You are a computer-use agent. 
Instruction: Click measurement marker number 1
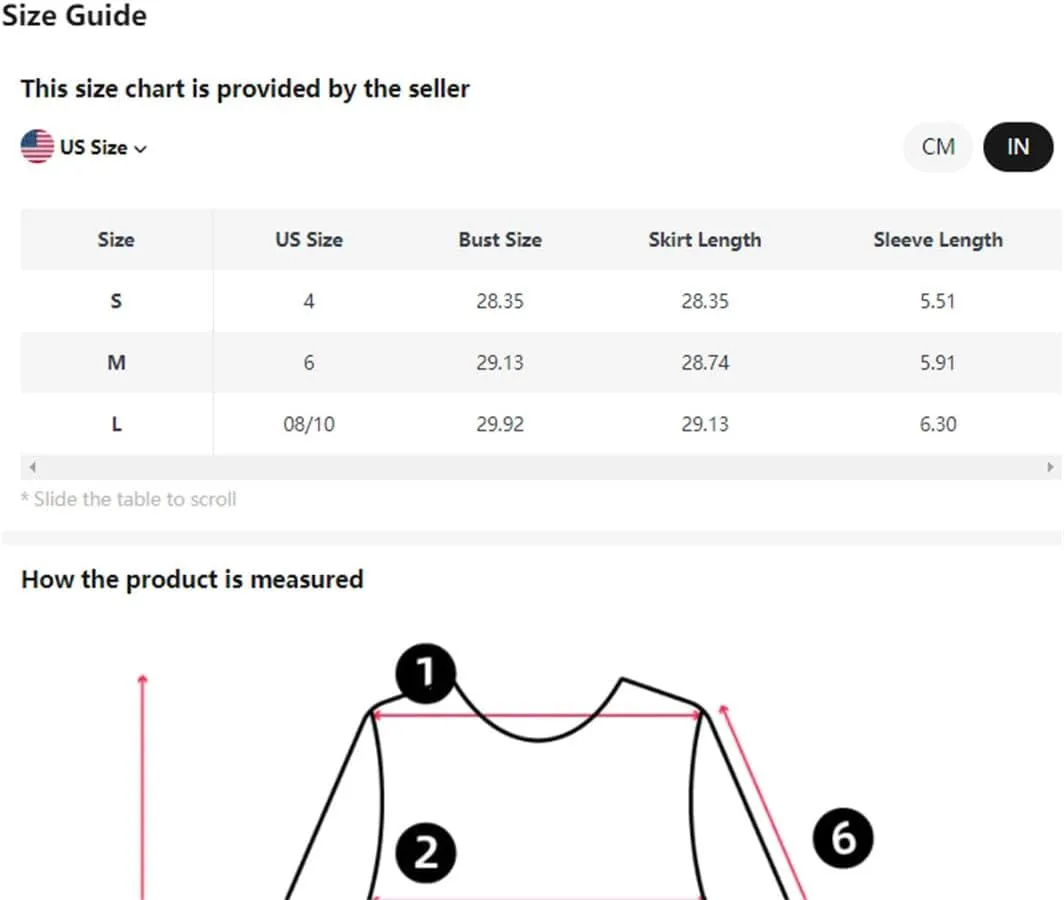(x=425, y=673)
